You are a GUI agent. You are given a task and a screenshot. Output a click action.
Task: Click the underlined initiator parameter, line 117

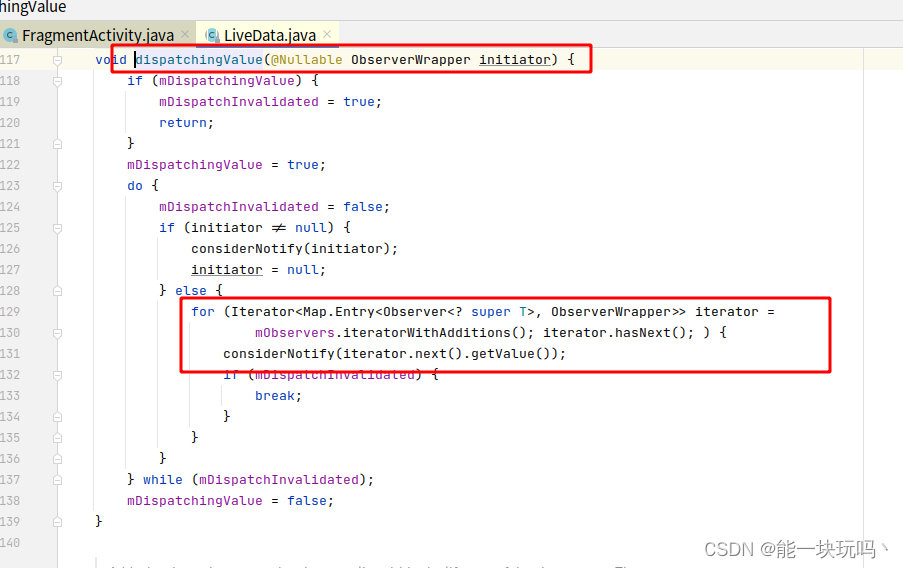pos(515,59)
